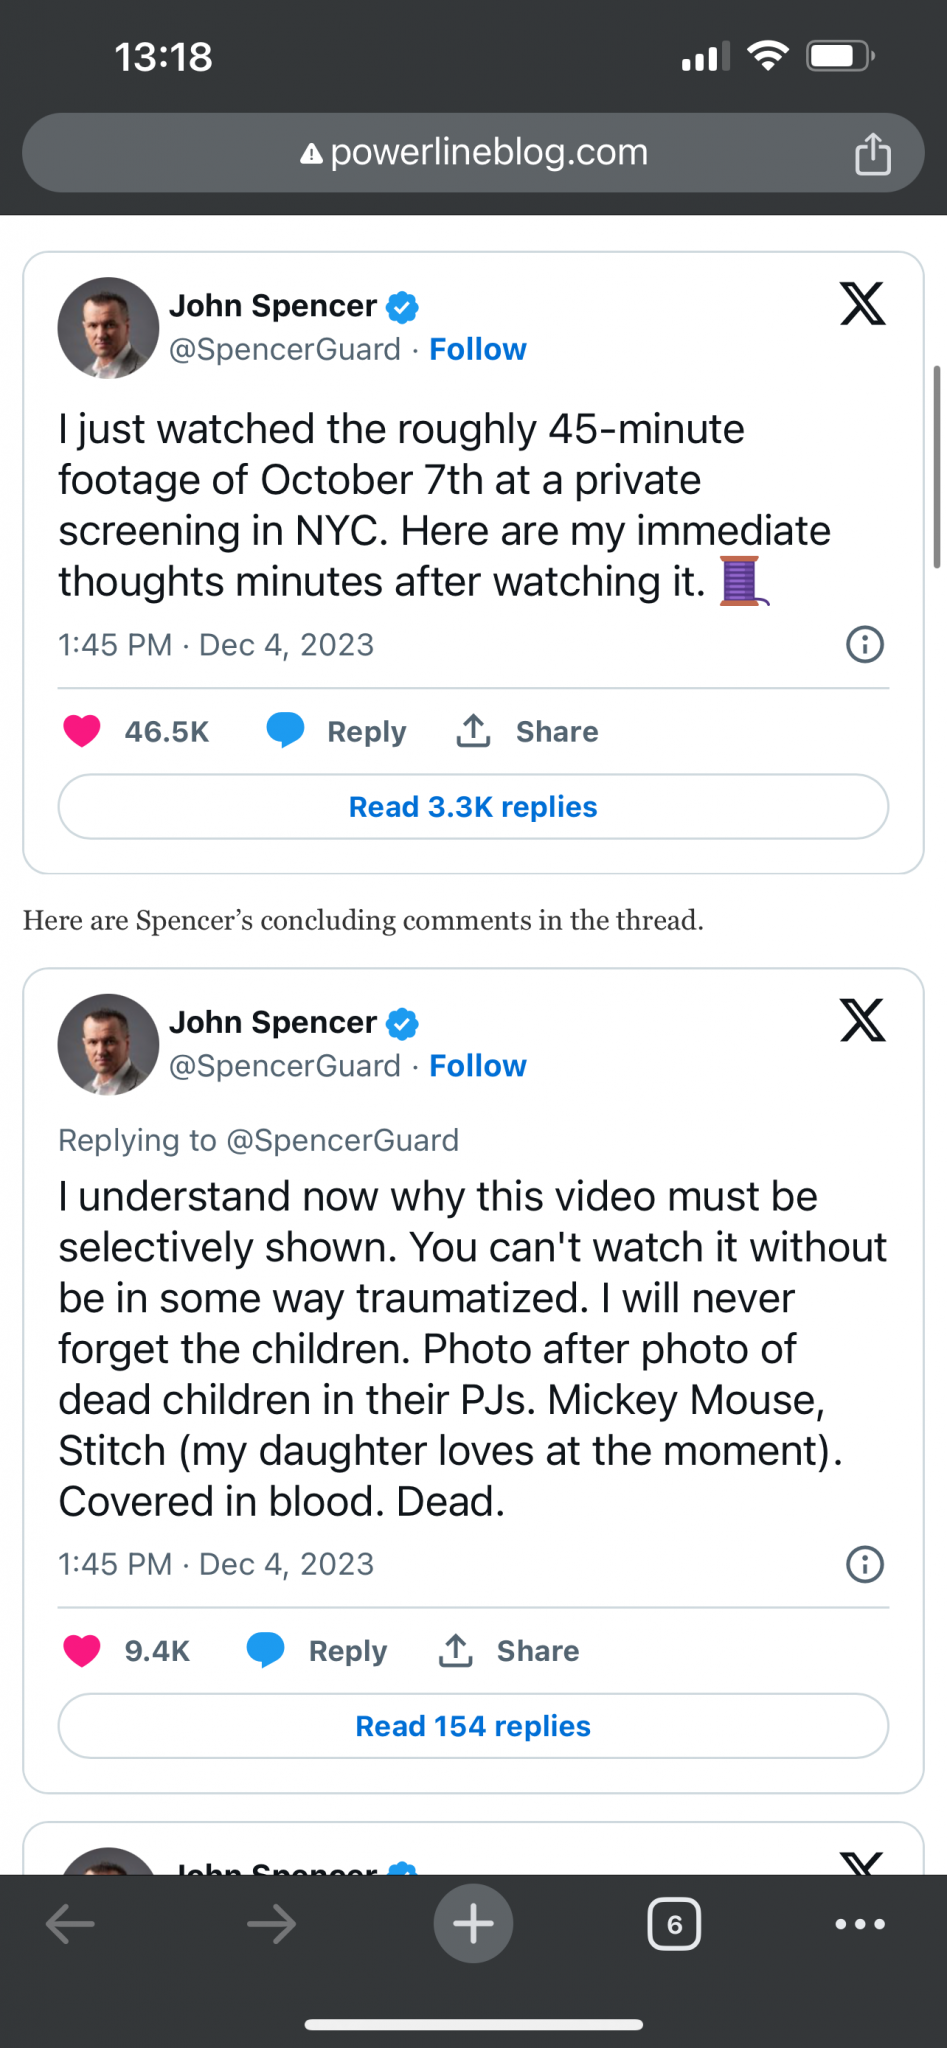Open the X logo on the second tweet

(862, 1021)
